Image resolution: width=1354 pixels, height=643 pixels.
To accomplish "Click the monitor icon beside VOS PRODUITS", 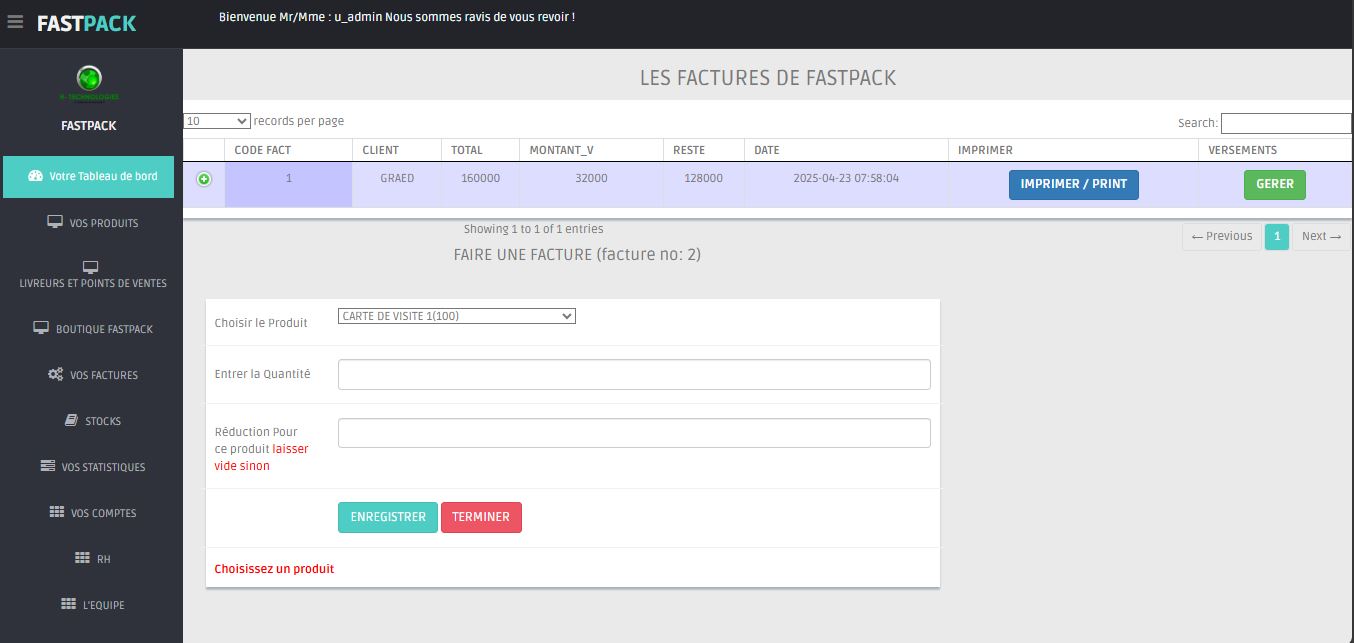I will [55, 222].
